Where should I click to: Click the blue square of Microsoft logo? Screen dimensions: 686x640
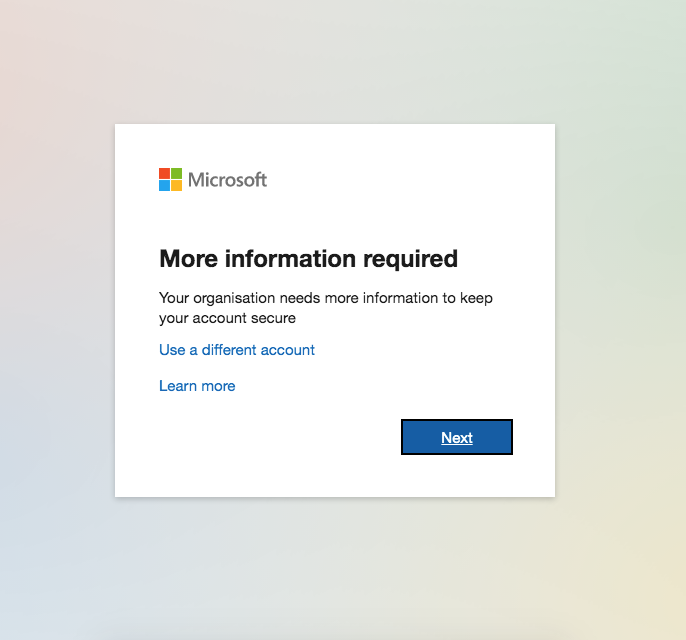[164, 185]
